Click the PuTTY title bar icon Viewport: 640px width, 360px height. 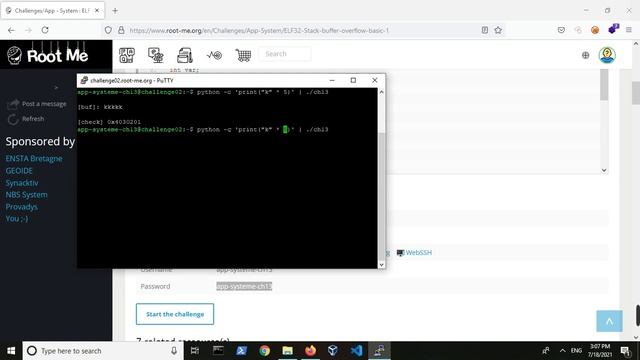pos(84,80)
